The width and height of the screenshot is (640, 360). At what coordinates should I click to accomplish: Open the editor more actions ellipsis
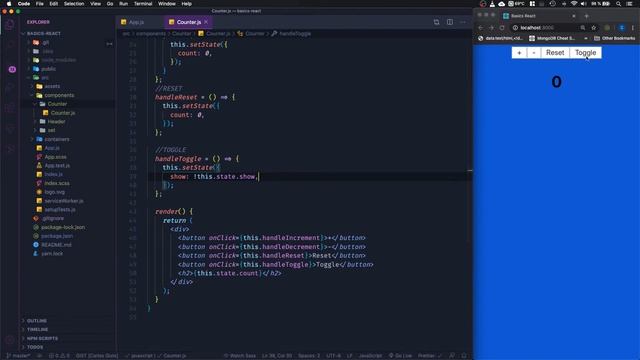(x=462, y=22)
